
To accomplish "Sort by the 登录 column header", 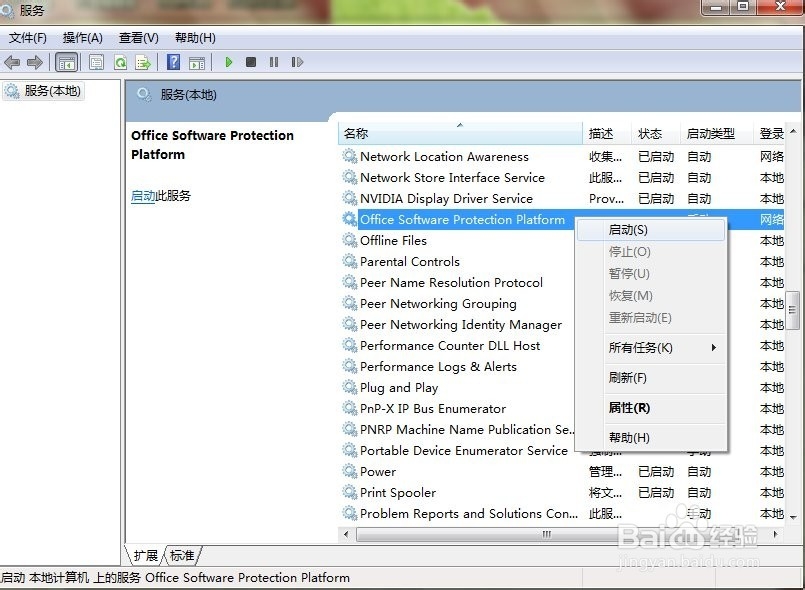I will click(x=770, y=134).
